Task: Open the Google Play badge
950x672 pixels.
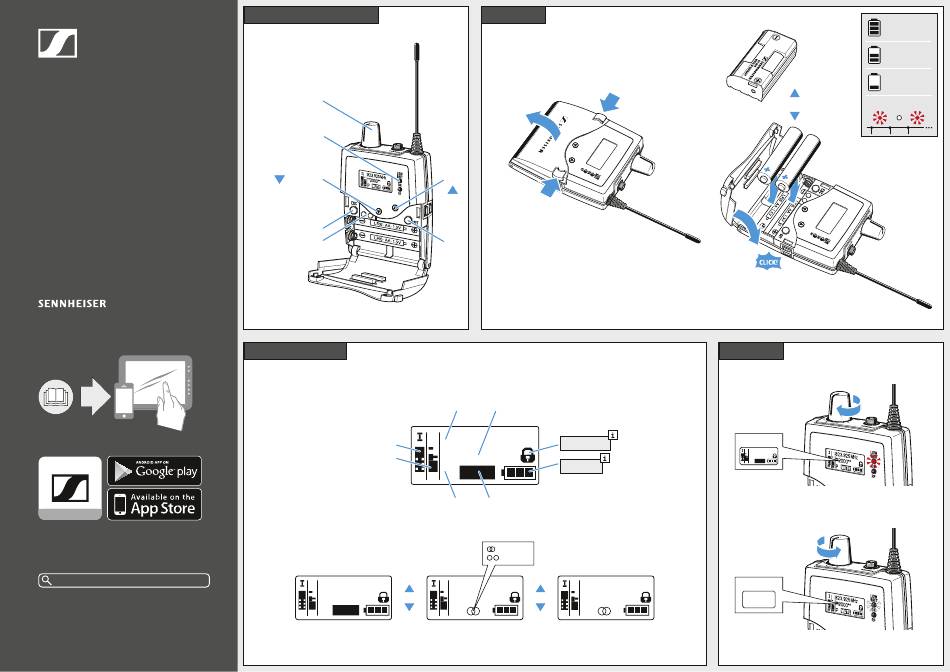Action: point(154,471)
